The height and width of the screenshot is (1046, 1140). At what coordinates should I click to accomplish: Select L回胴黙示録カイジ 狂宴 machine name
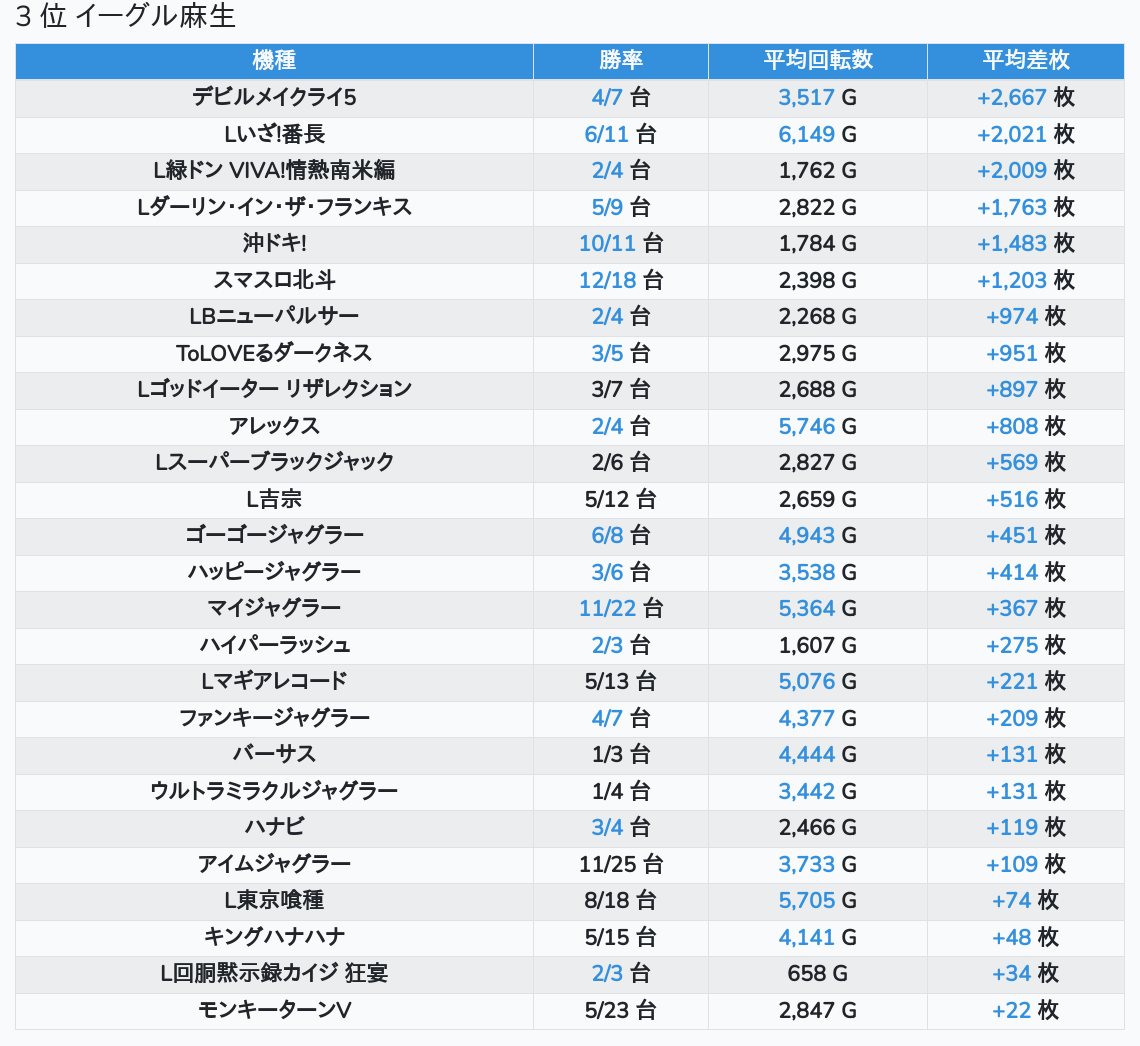[274, 973]
